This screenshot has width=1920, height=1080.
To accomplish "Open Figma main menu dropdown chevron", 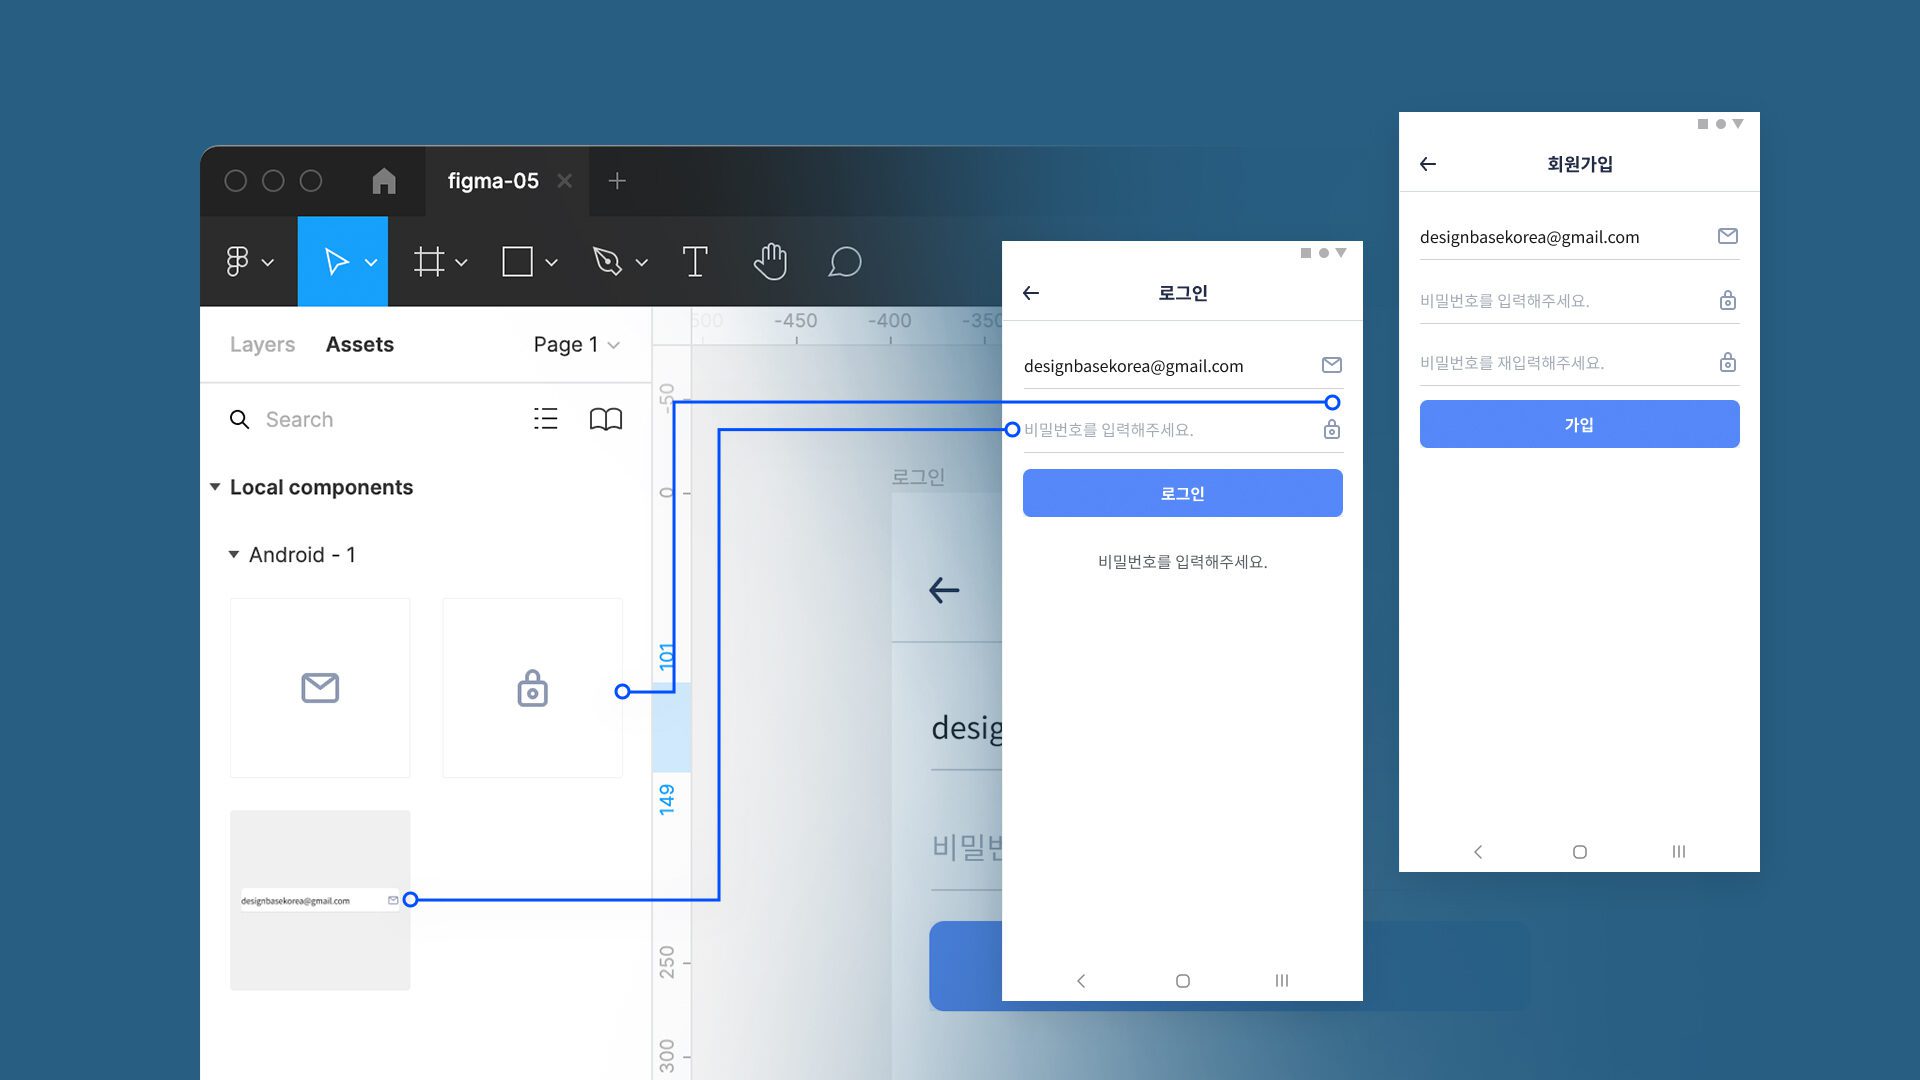I will (x=268, y=263).
